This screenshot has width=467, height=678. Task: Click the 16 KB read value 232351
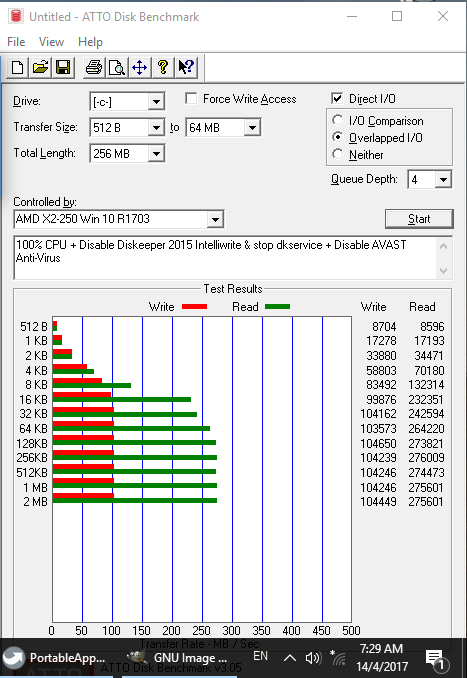coord(426,400)
